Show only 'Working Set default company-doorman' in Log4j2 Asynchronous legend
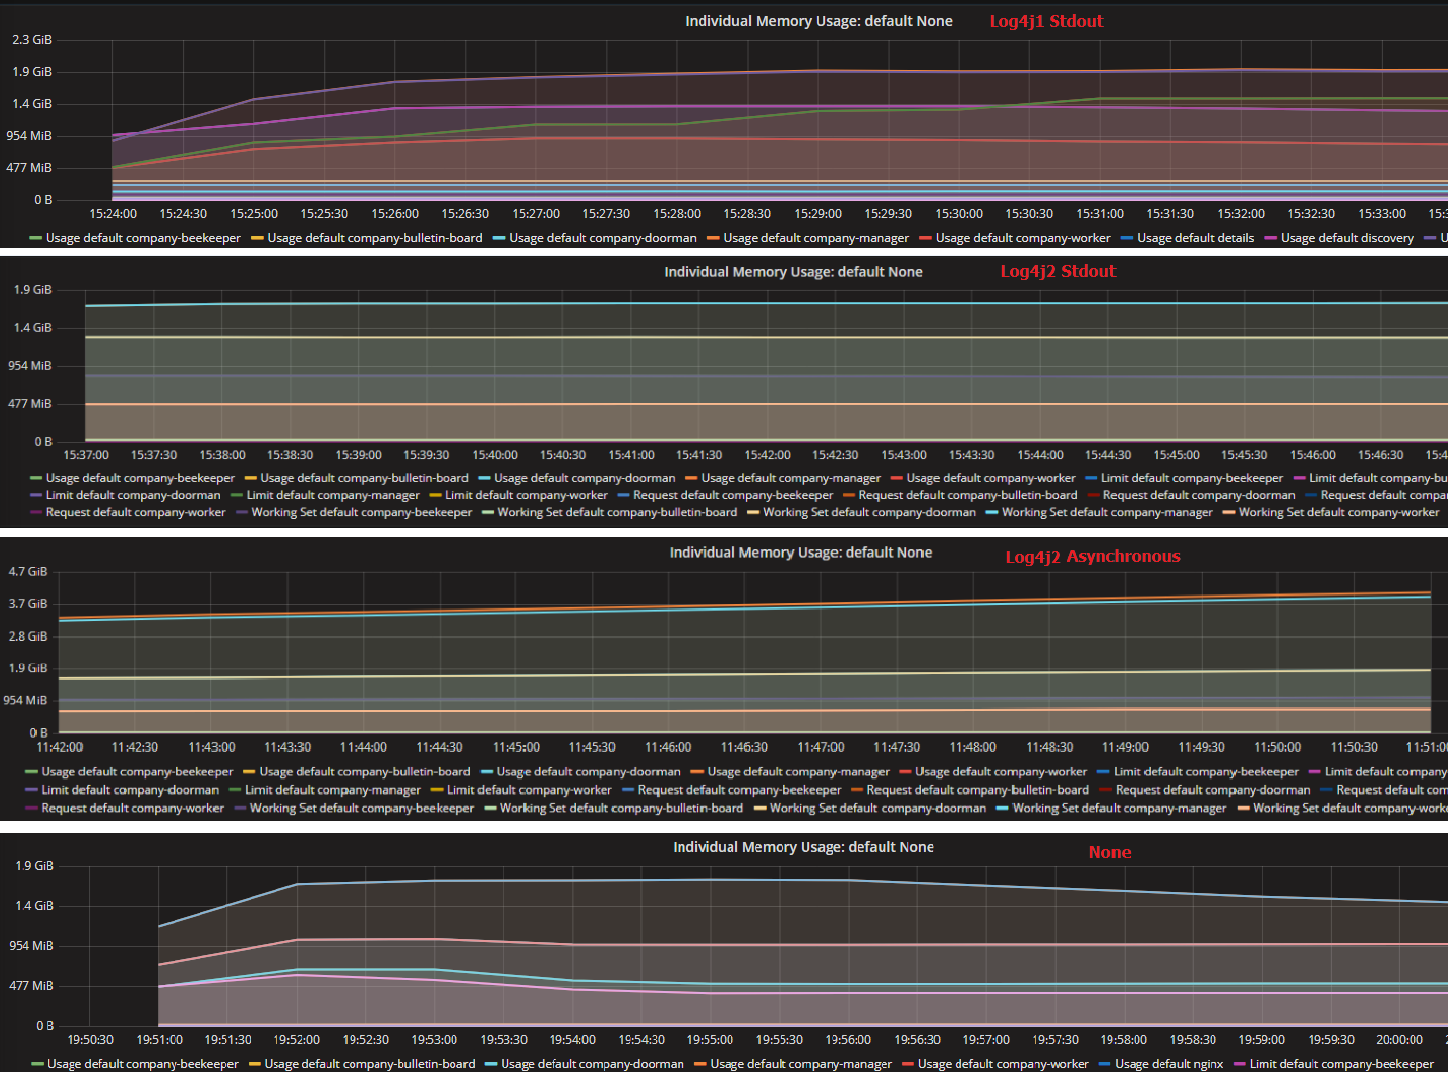The width and height of the screenshot is (1448, 1075). pyautogui.click(x=877, y=808)
